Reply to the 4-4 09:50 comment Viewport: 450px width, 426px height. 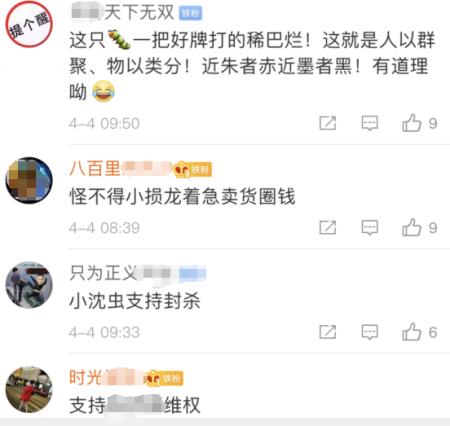[x=370, y=123]
